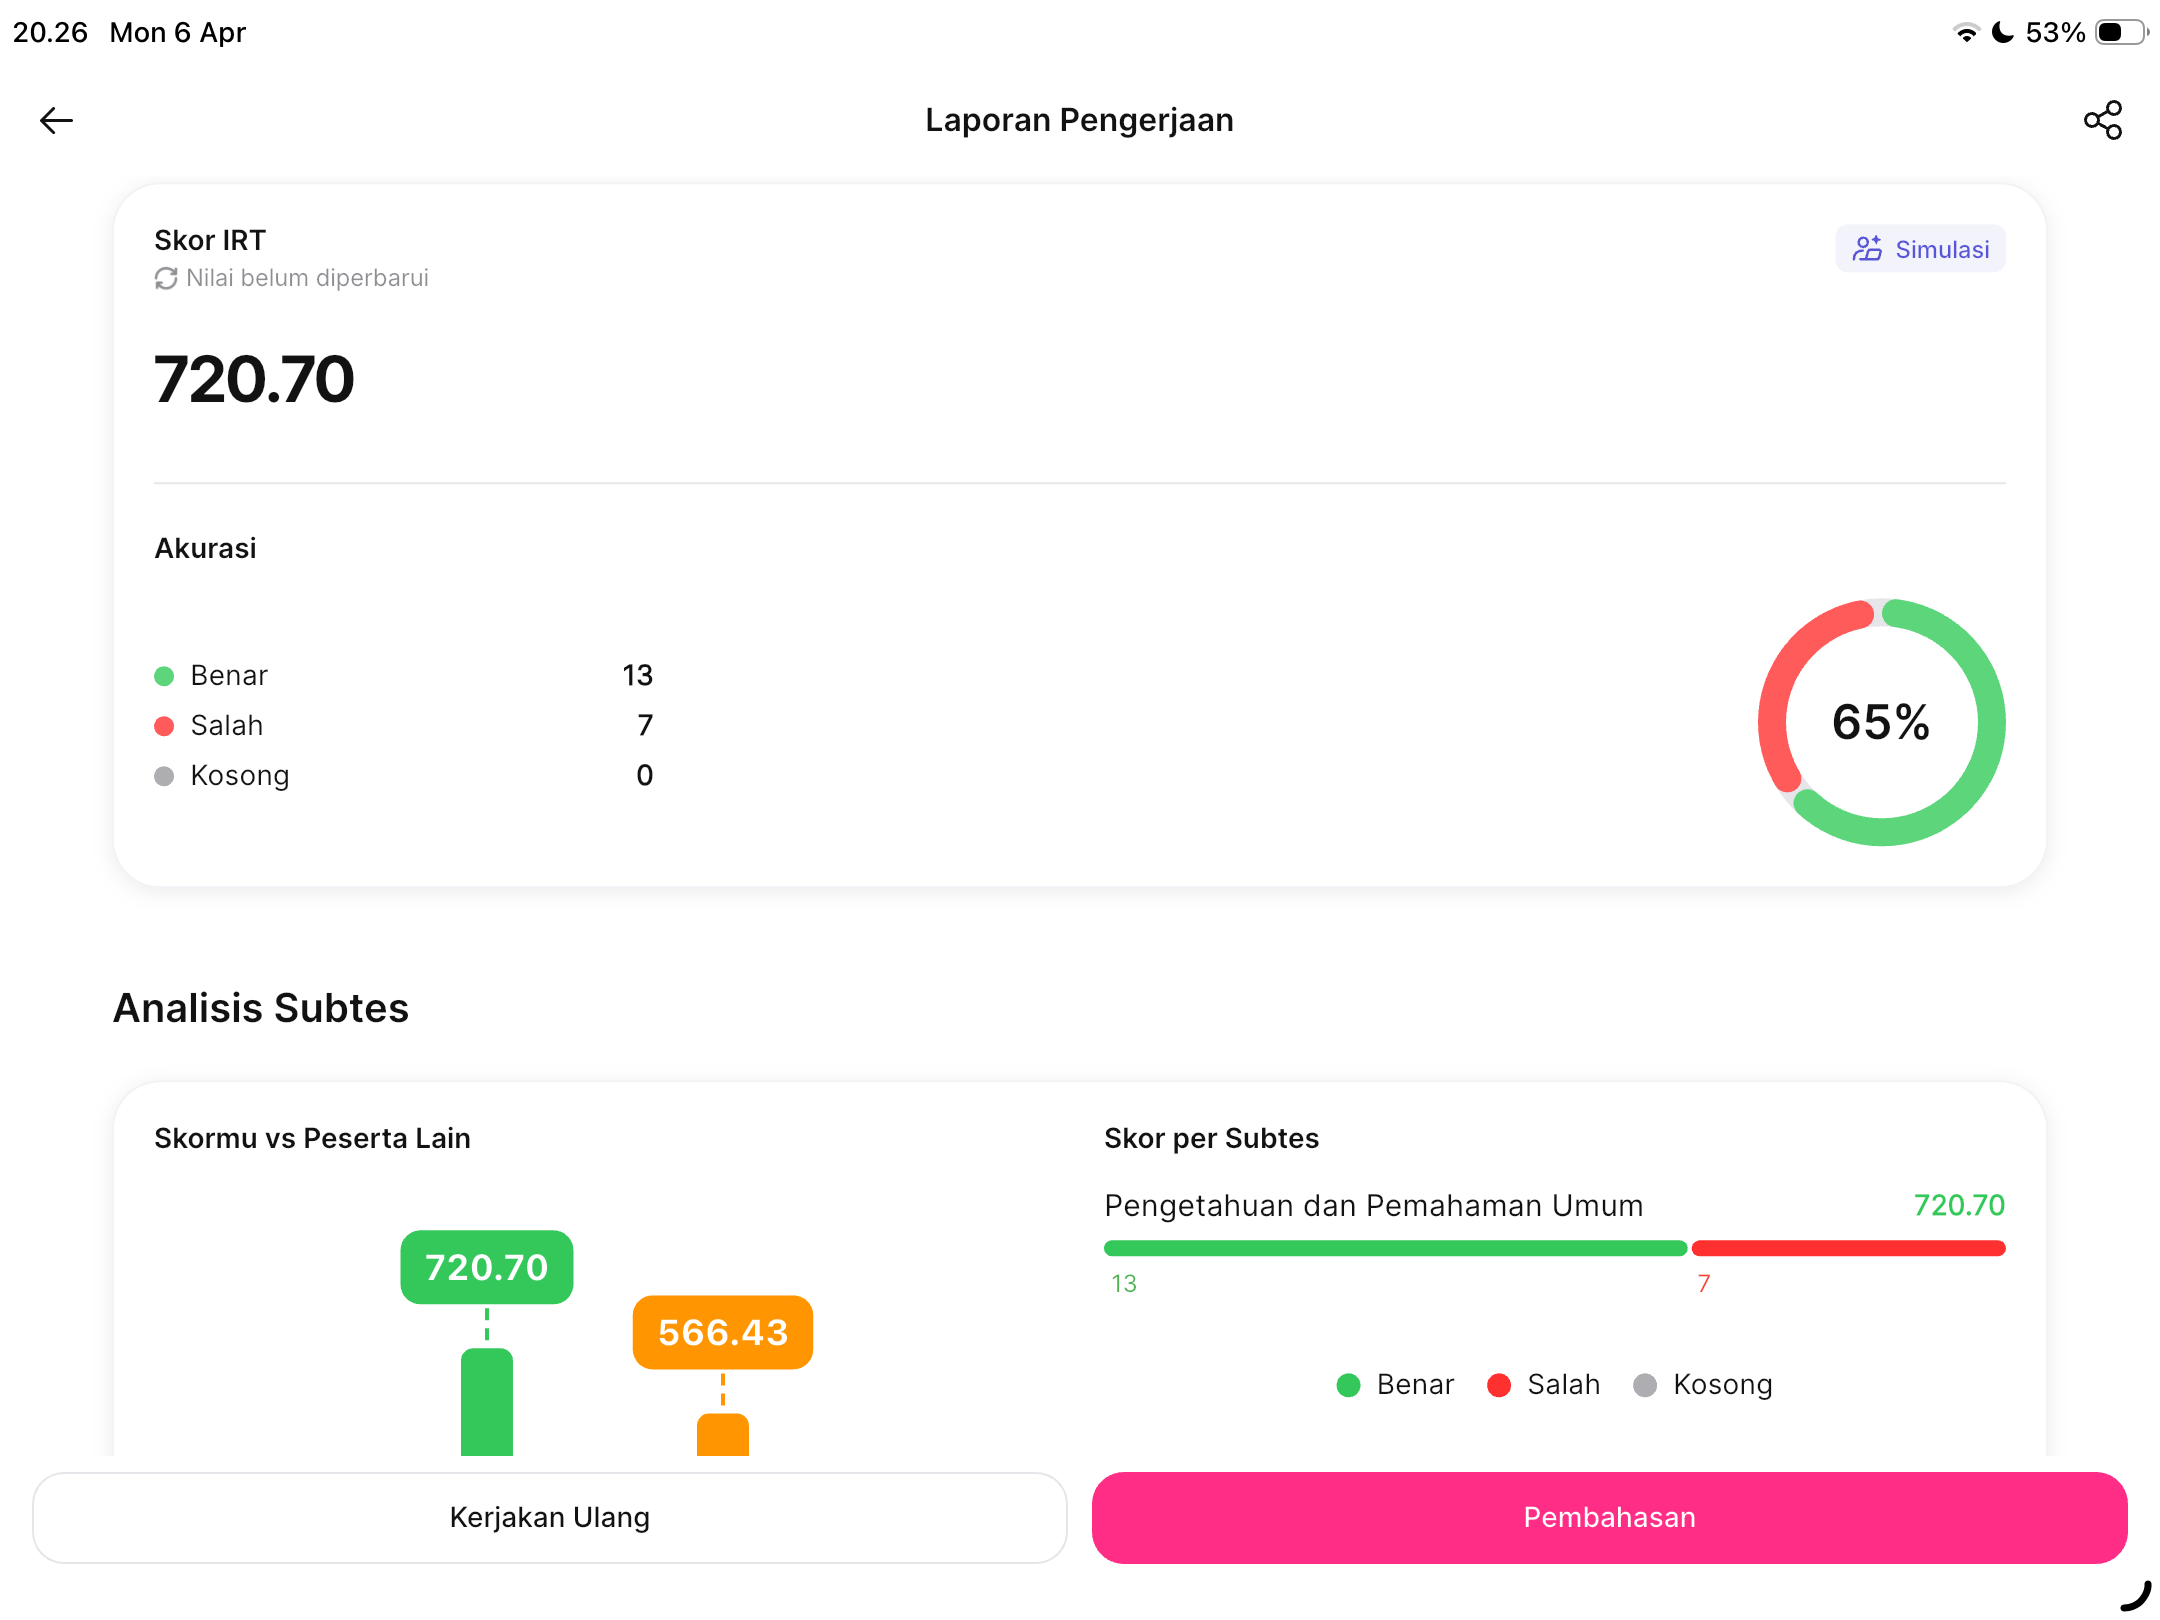Click the Kosong legend under Skor per Subtes
2160x1620 pixels.
pyautogui.click(x=1702, y=1385)
